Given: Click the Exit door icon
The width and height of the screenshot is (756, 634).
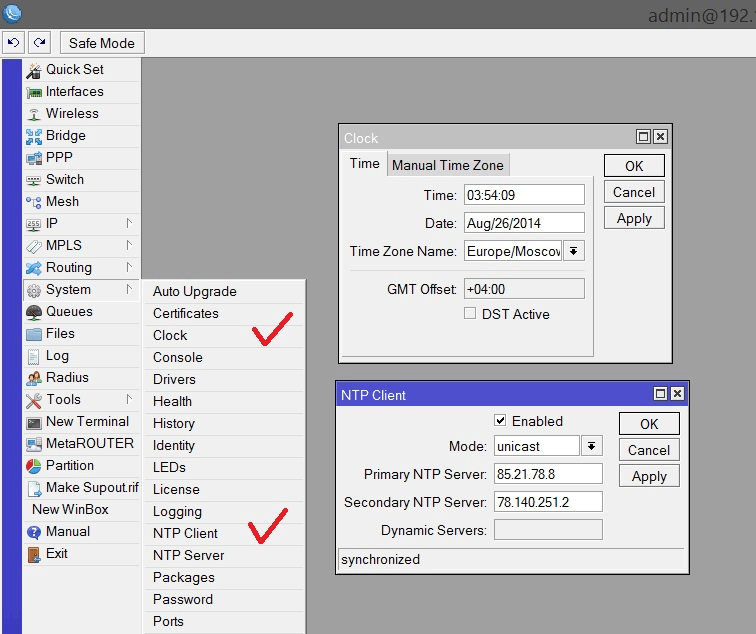Looking at the screenshot, I should (34, 554).
